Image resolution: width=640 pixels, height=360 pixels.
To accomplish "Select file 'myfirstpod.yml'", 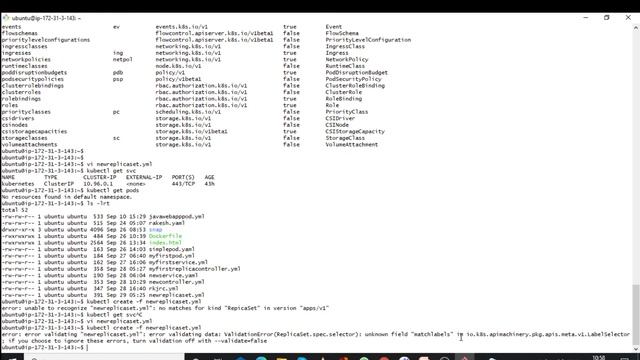I will [172, 256].
